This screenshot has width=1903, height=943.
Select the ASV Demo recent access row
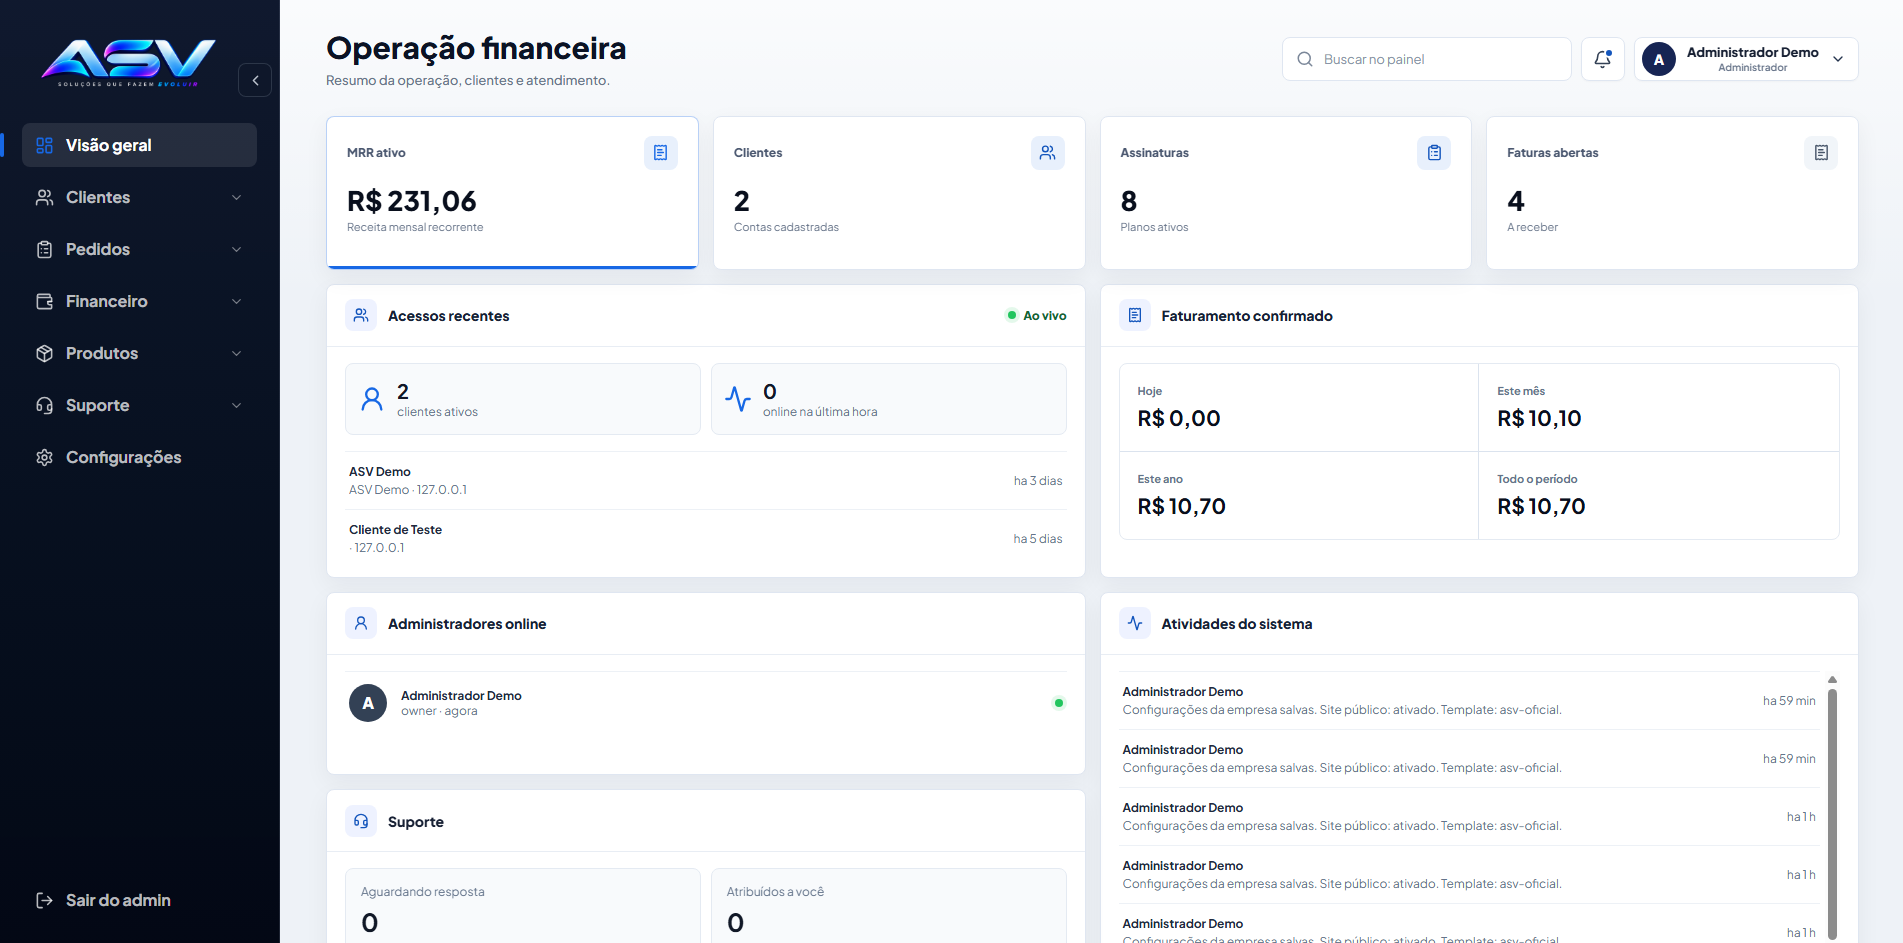coord(706,481)
